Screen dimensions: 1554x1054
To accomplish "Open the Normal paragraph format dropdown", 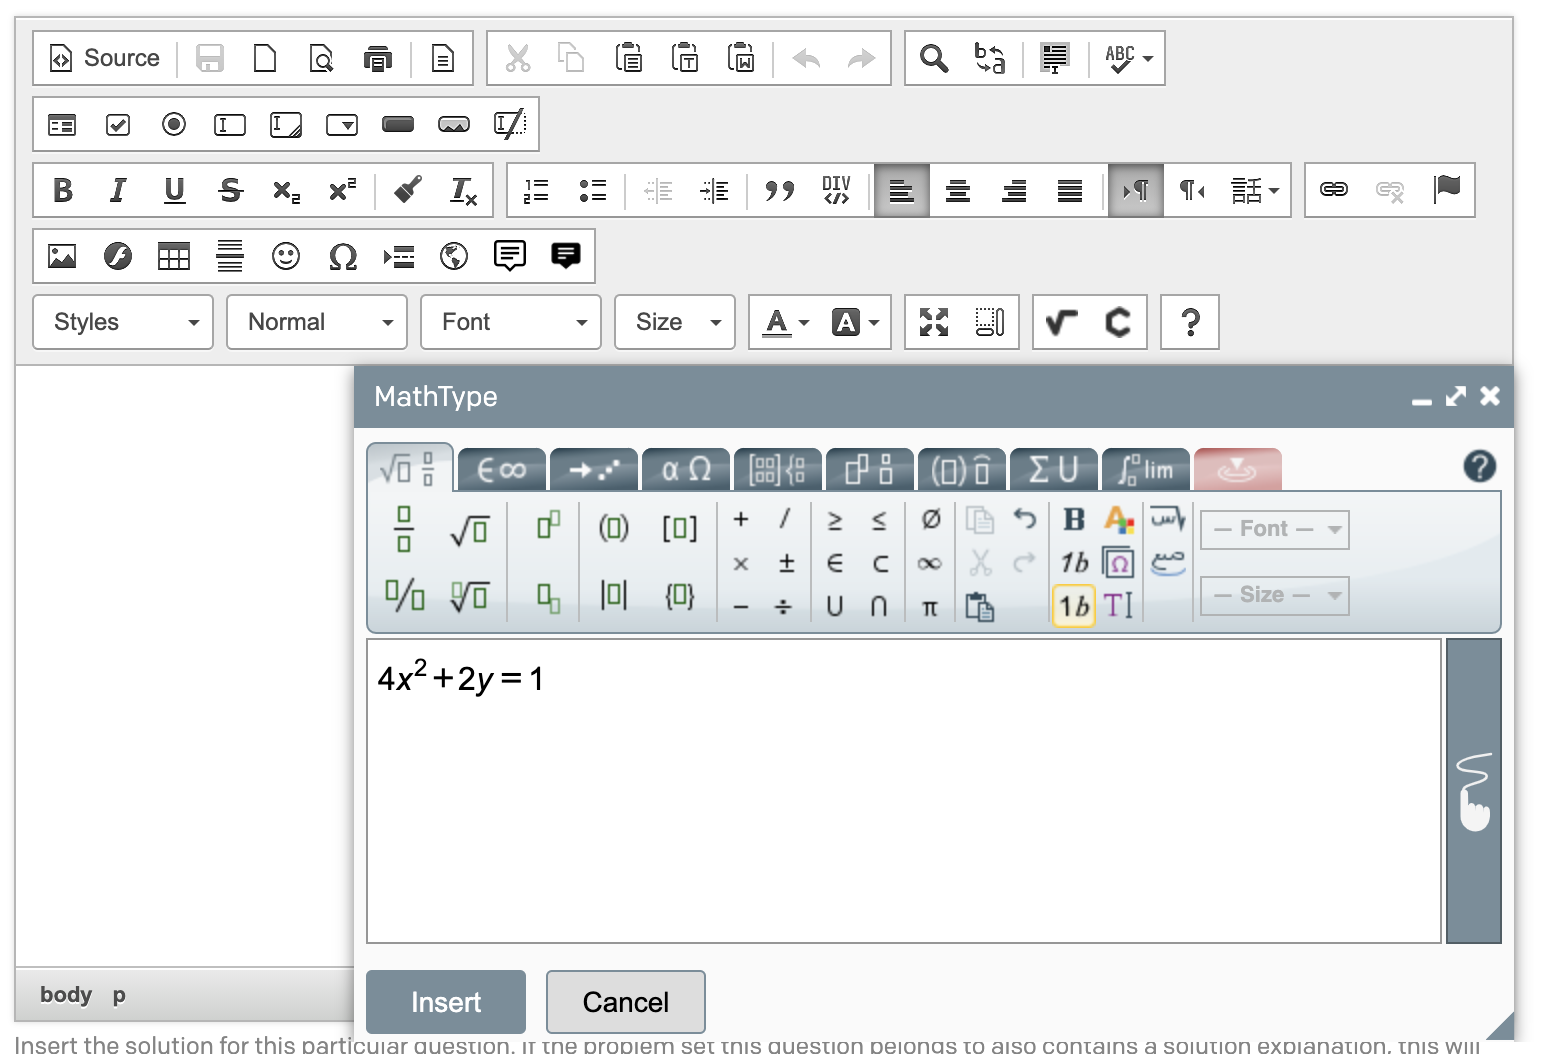I will [x=317, y=322].
